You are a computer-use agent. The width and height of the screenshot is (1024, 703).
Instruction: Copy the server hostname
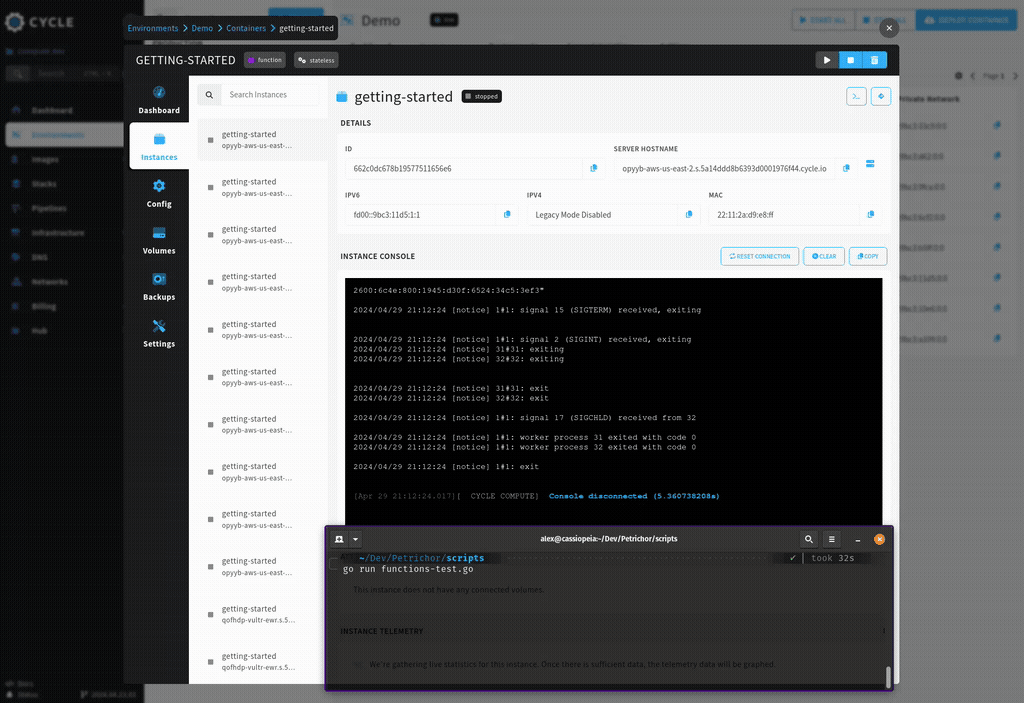coord(846,169)
